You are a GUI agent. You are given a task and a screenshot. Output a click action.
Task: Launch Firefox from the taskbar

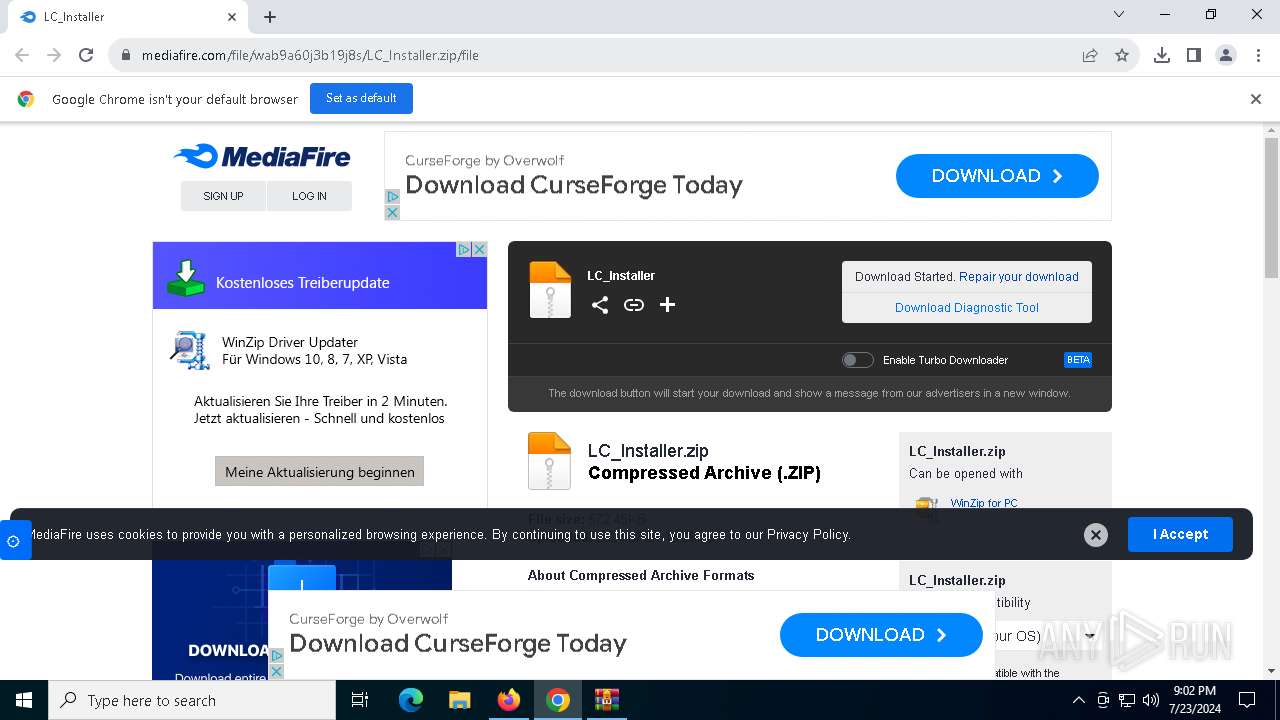[509, 700]
